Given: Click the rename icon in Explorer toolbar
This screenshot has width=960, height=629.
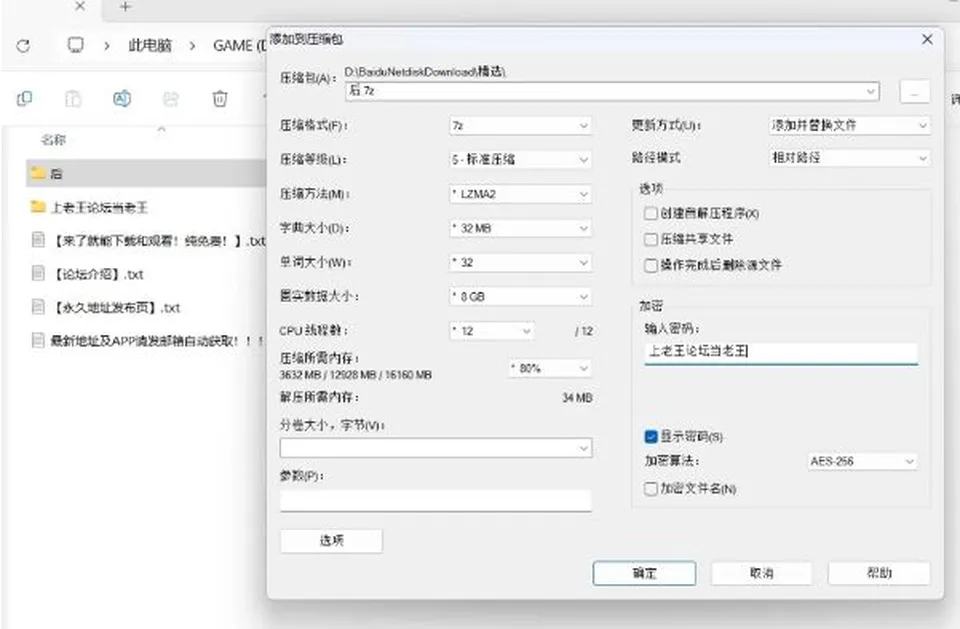Looking at the screenshot, I should tap(122, 99).
